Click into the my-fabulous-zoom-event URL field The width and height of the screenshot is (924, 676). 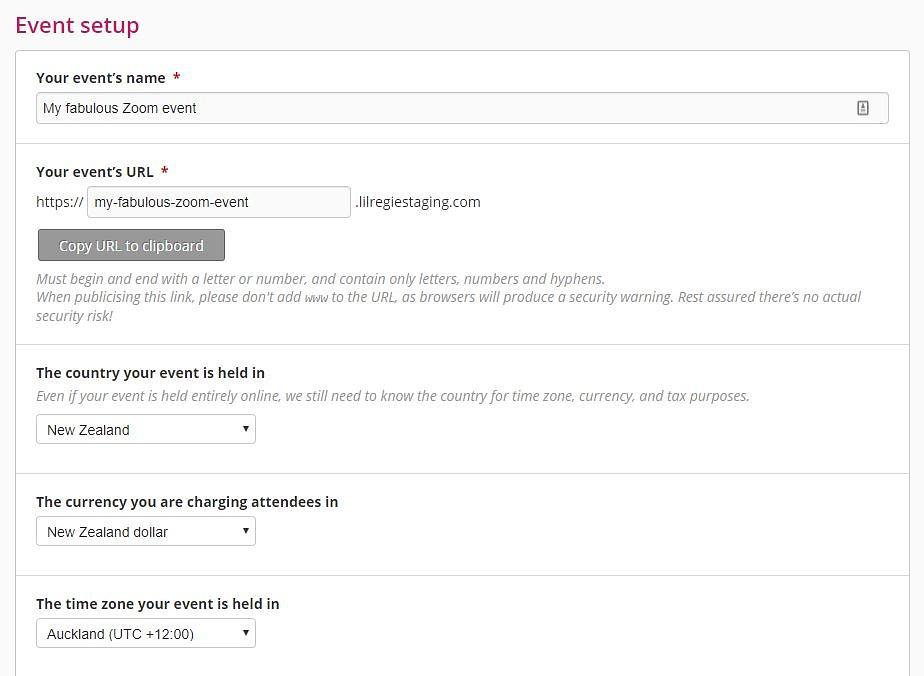tap(219, 202)
